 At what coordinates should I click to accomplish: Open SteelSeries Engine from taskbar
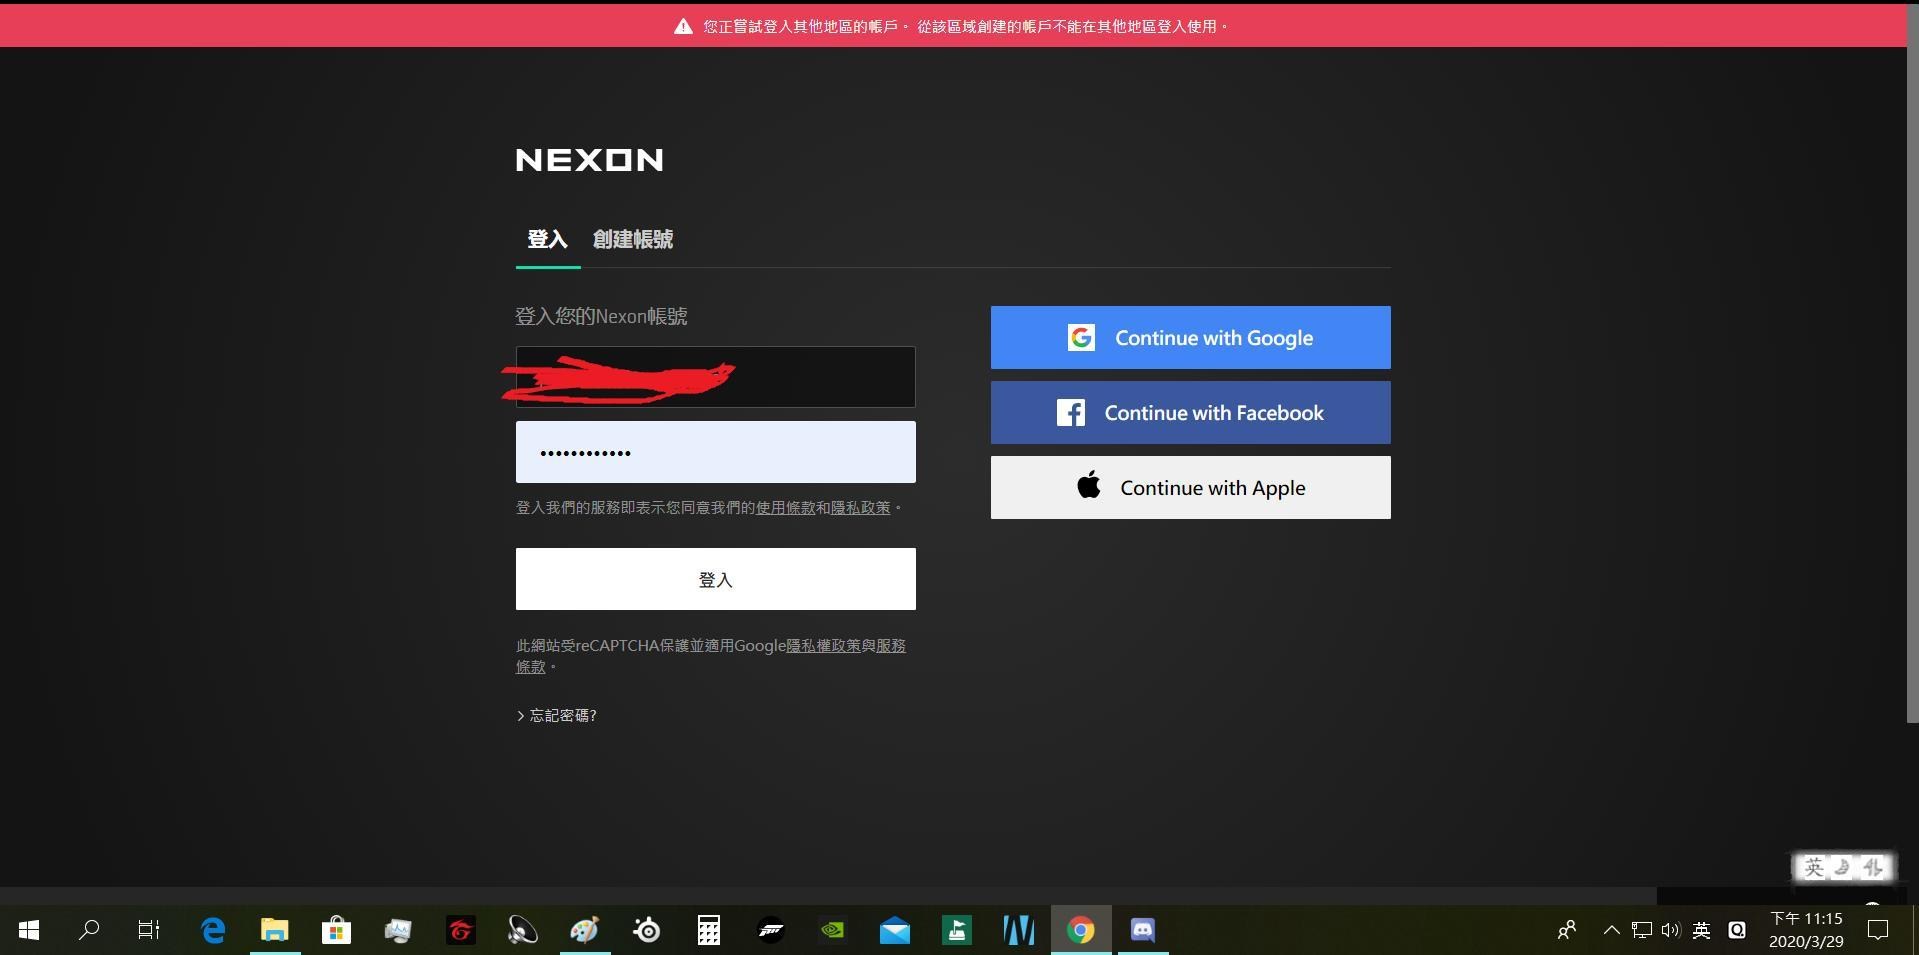(647, 930)
